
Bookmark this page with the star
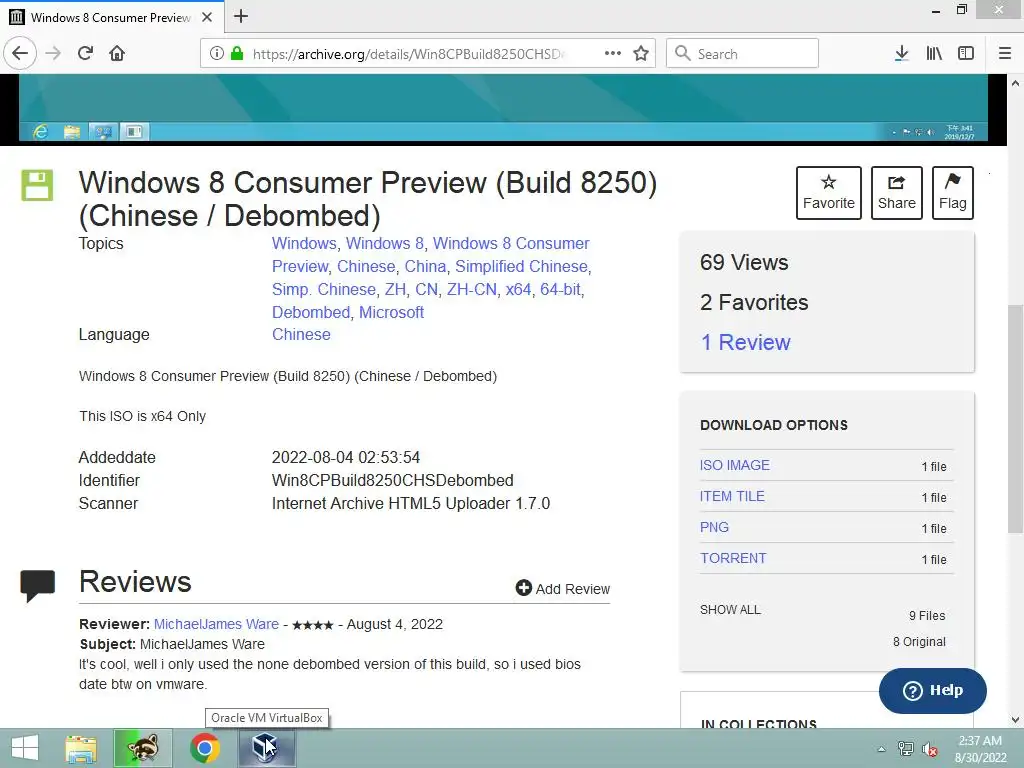click(641, 54)
